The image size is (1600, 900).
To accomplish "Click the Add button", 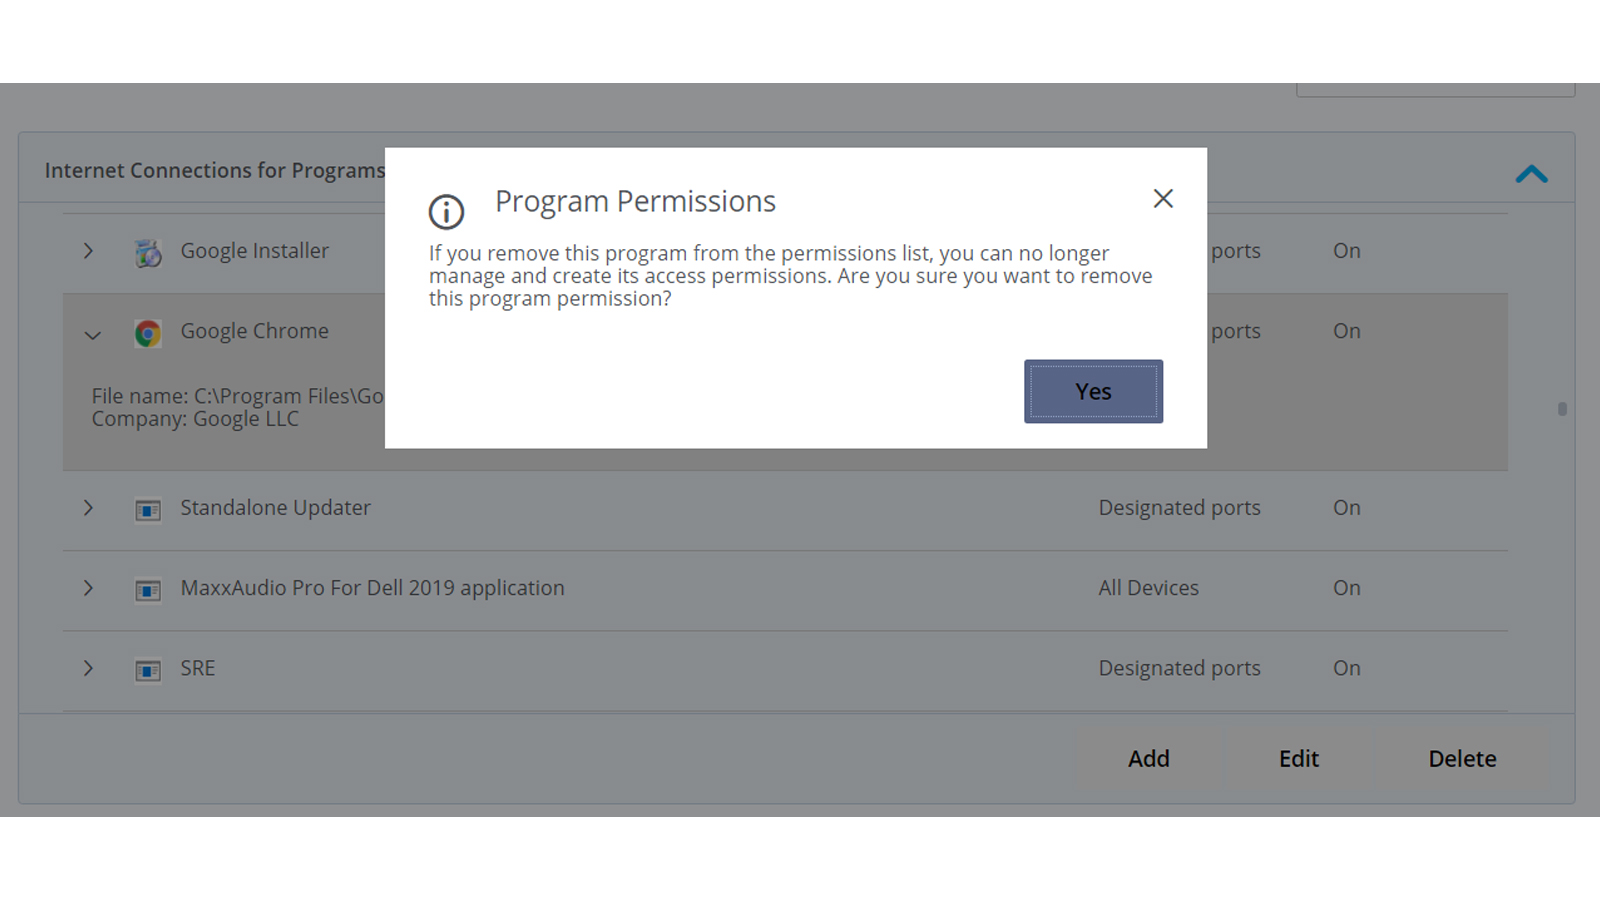I will coord(1149,759).
